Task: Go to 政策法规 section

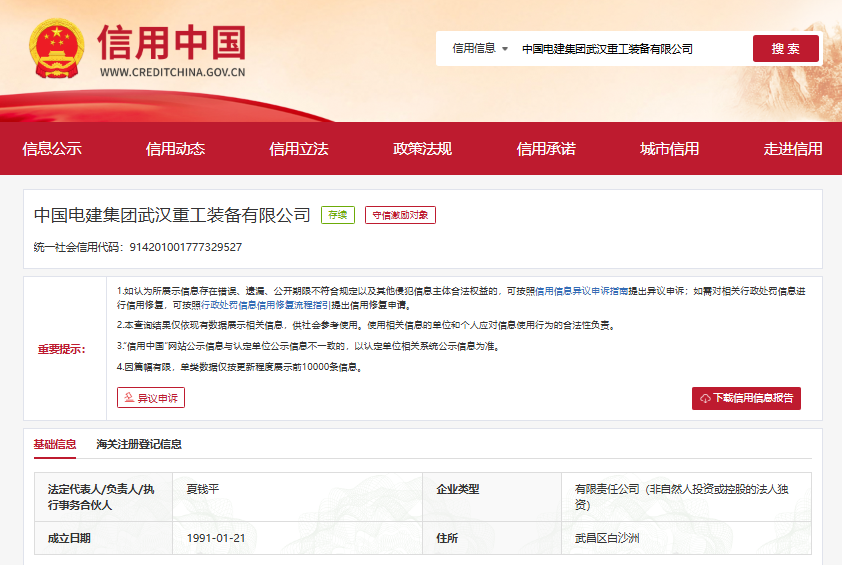Action: coord(423,149)
